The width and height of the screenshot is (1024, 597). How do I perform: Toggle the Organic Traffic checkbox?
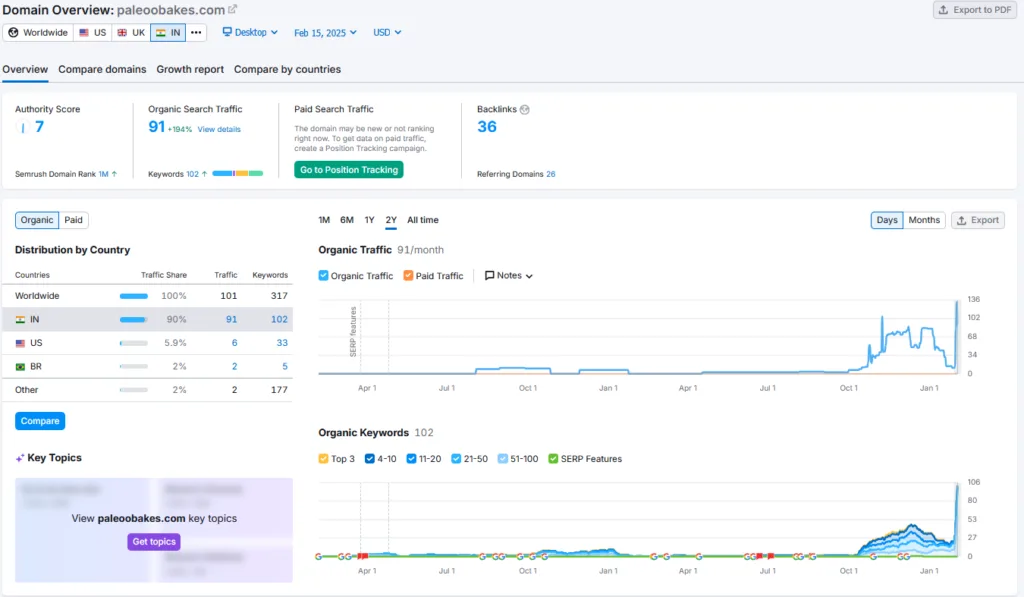pos(323,276)
